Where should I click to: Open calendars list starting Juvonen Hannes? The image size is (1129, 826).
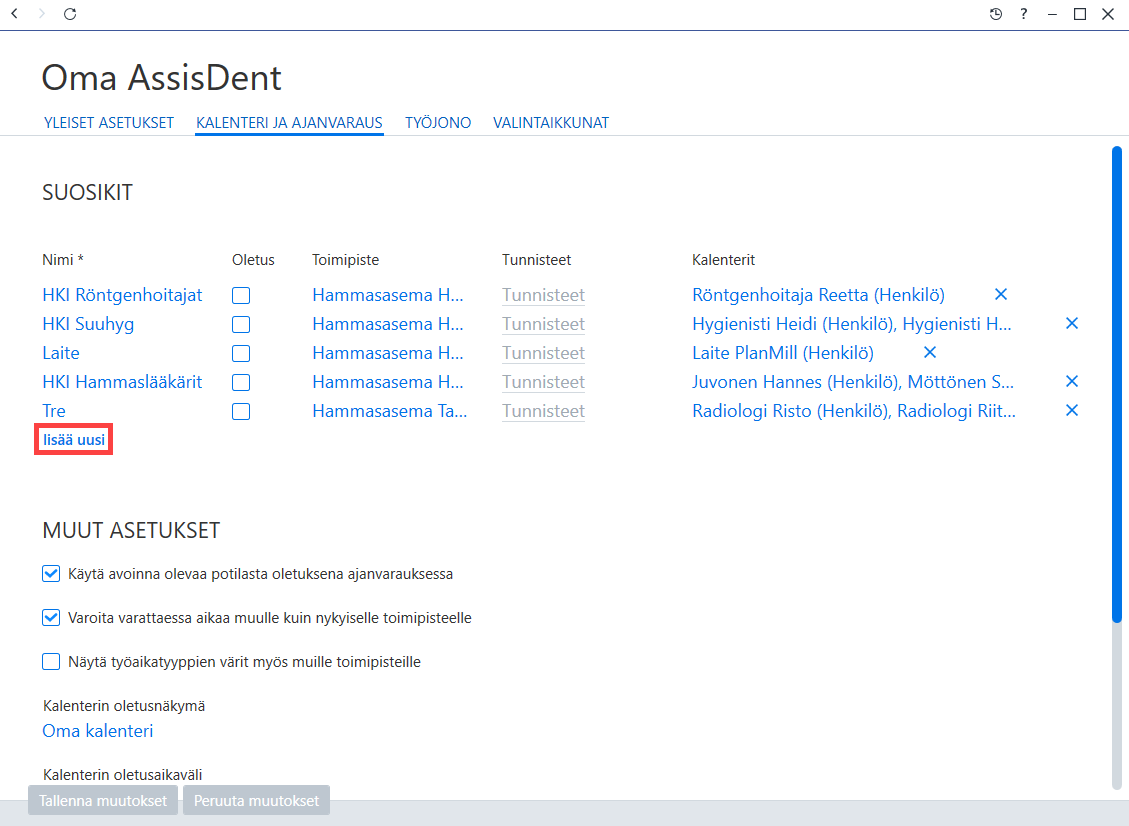pos(853,382)
